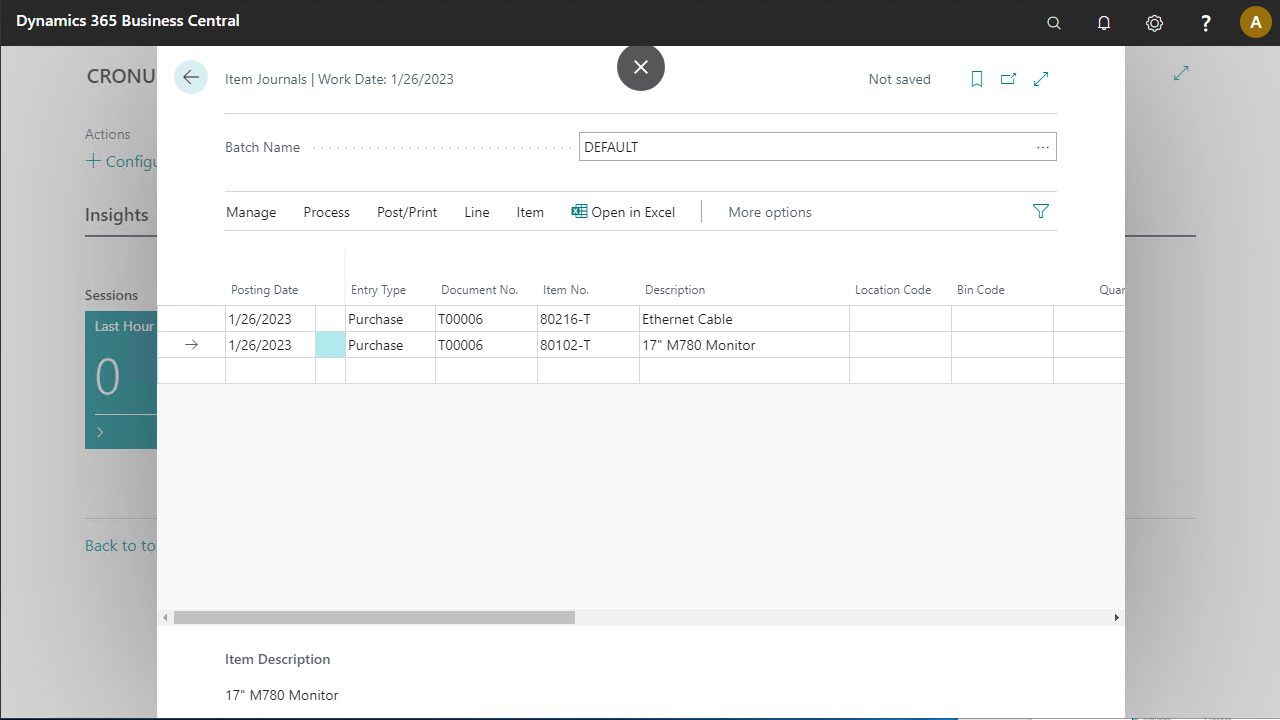Click the left arrow of the horizontal scrollbar
This screenshot has width=1280, height=720.
tap(165, 618)
